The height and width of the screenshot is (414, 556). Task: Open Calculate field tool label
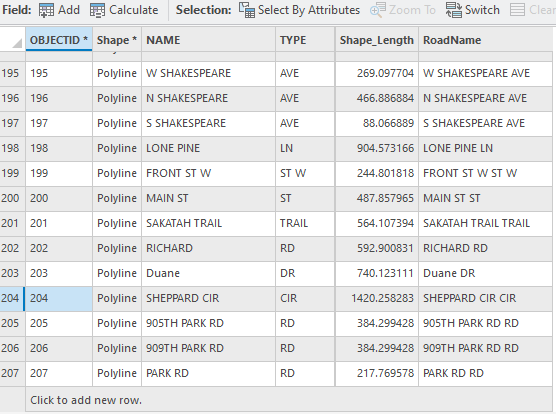click(134, 10)
